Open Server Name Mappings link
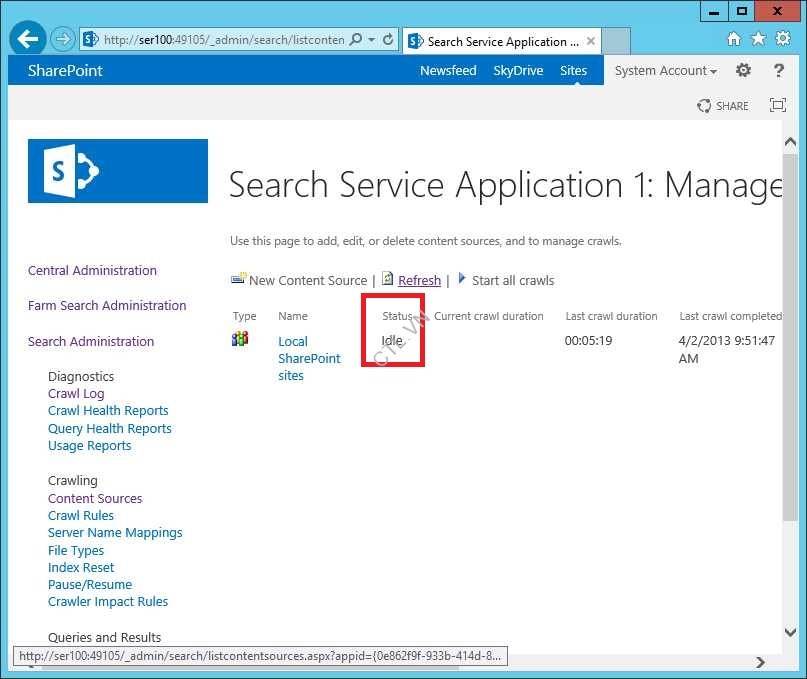This screenshot has height=679, width=807. [115, 533]
